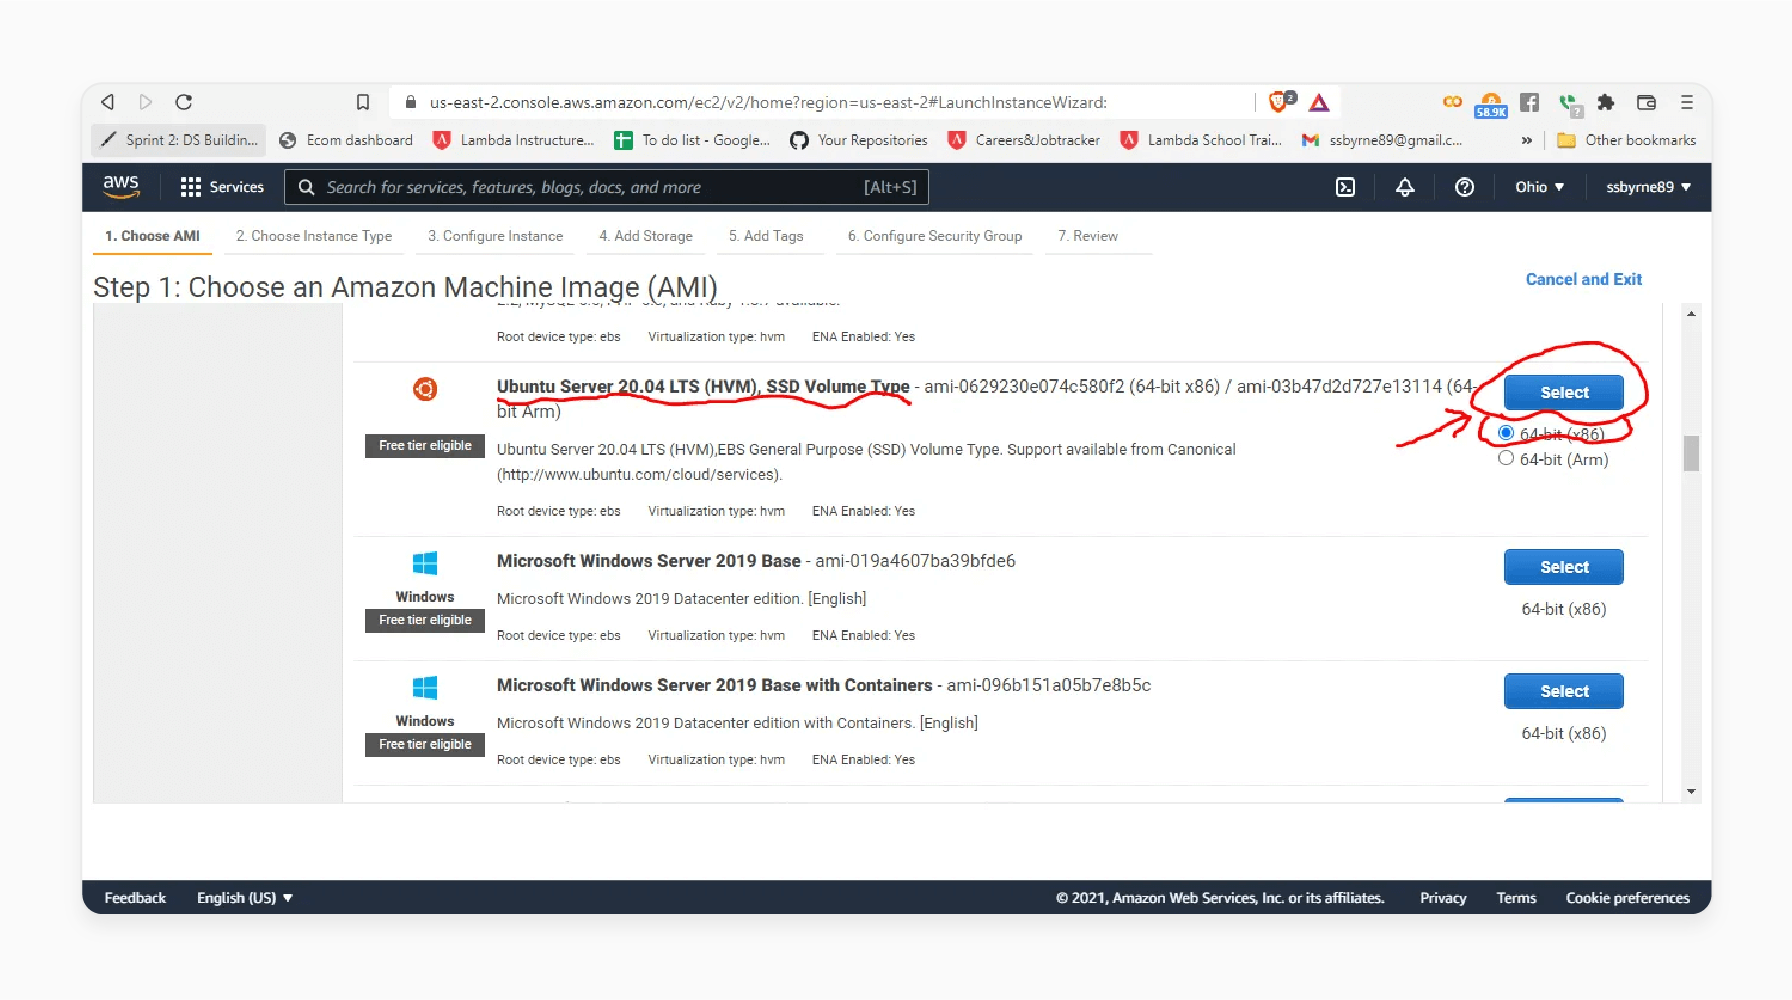The image size is (1792, 1000).
Task: Open the Lambda School Trai... bookmark
Action: click(x=1201, y=140)
